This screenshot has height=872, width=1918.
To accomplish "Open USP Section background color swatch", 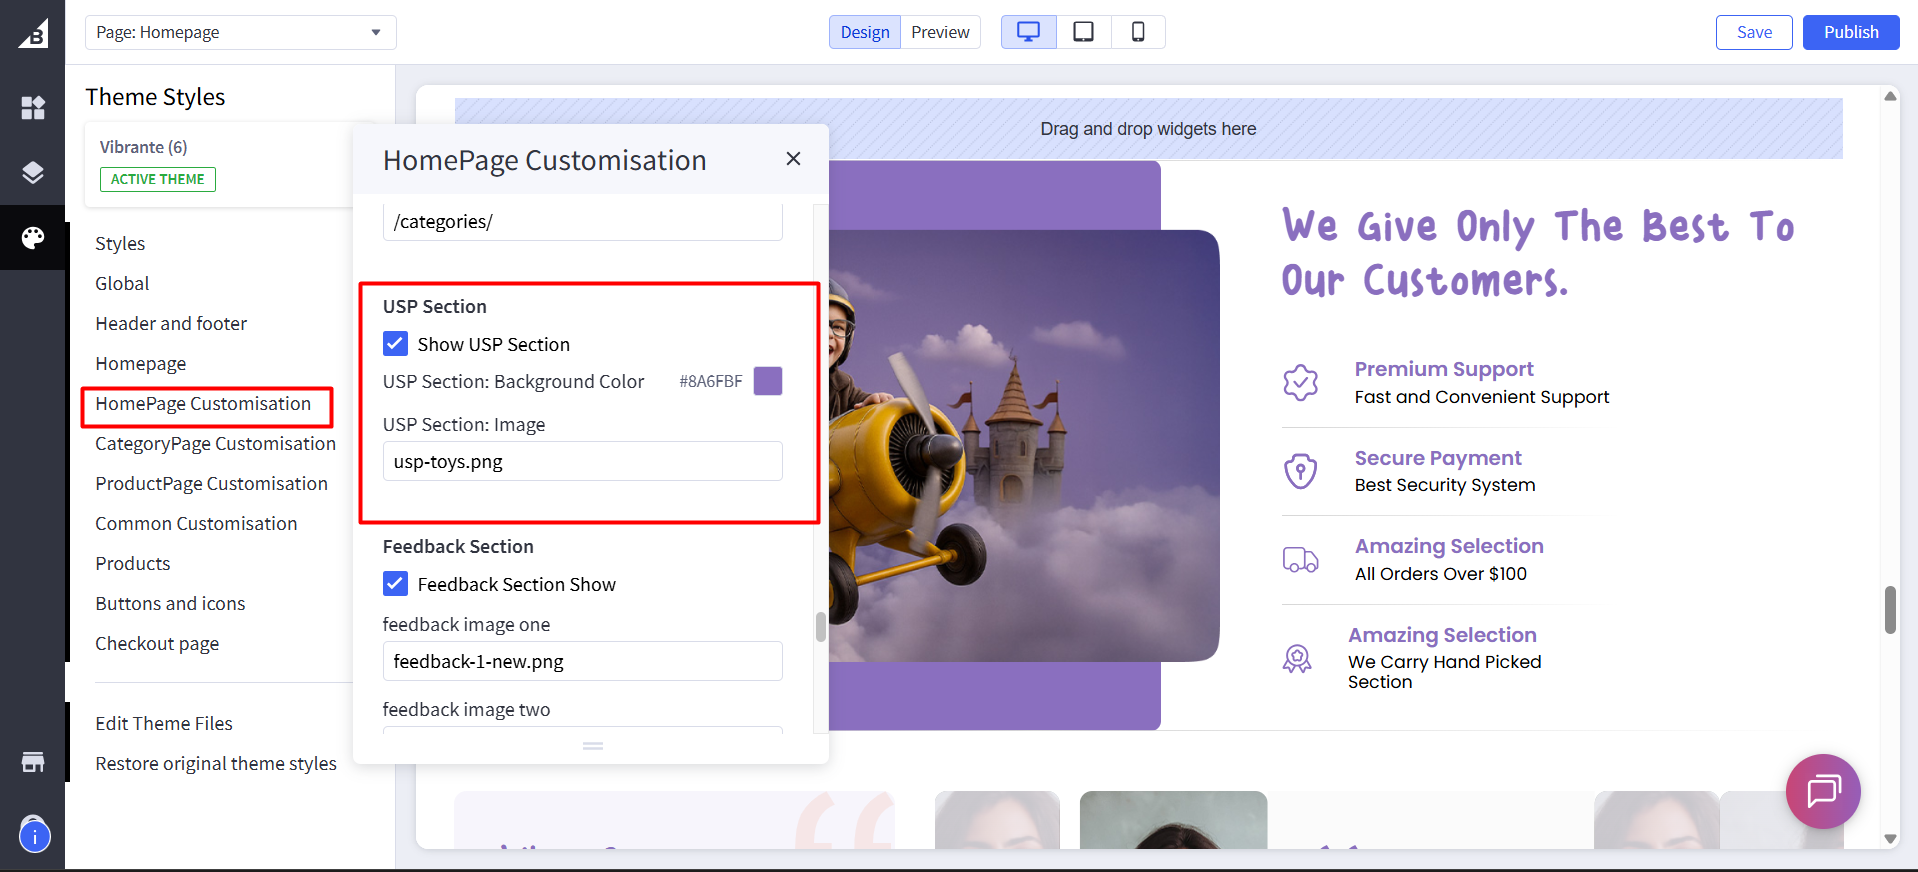I will tap(768, 381).
